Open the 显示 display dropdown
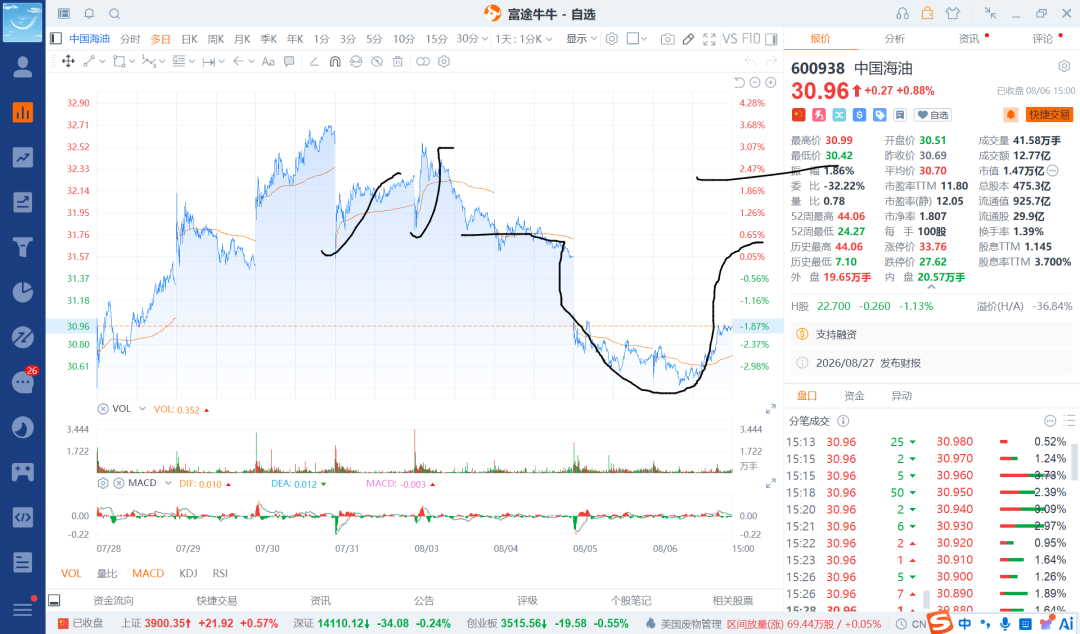Screen dimensions: 1080x634 coord(581,39)
